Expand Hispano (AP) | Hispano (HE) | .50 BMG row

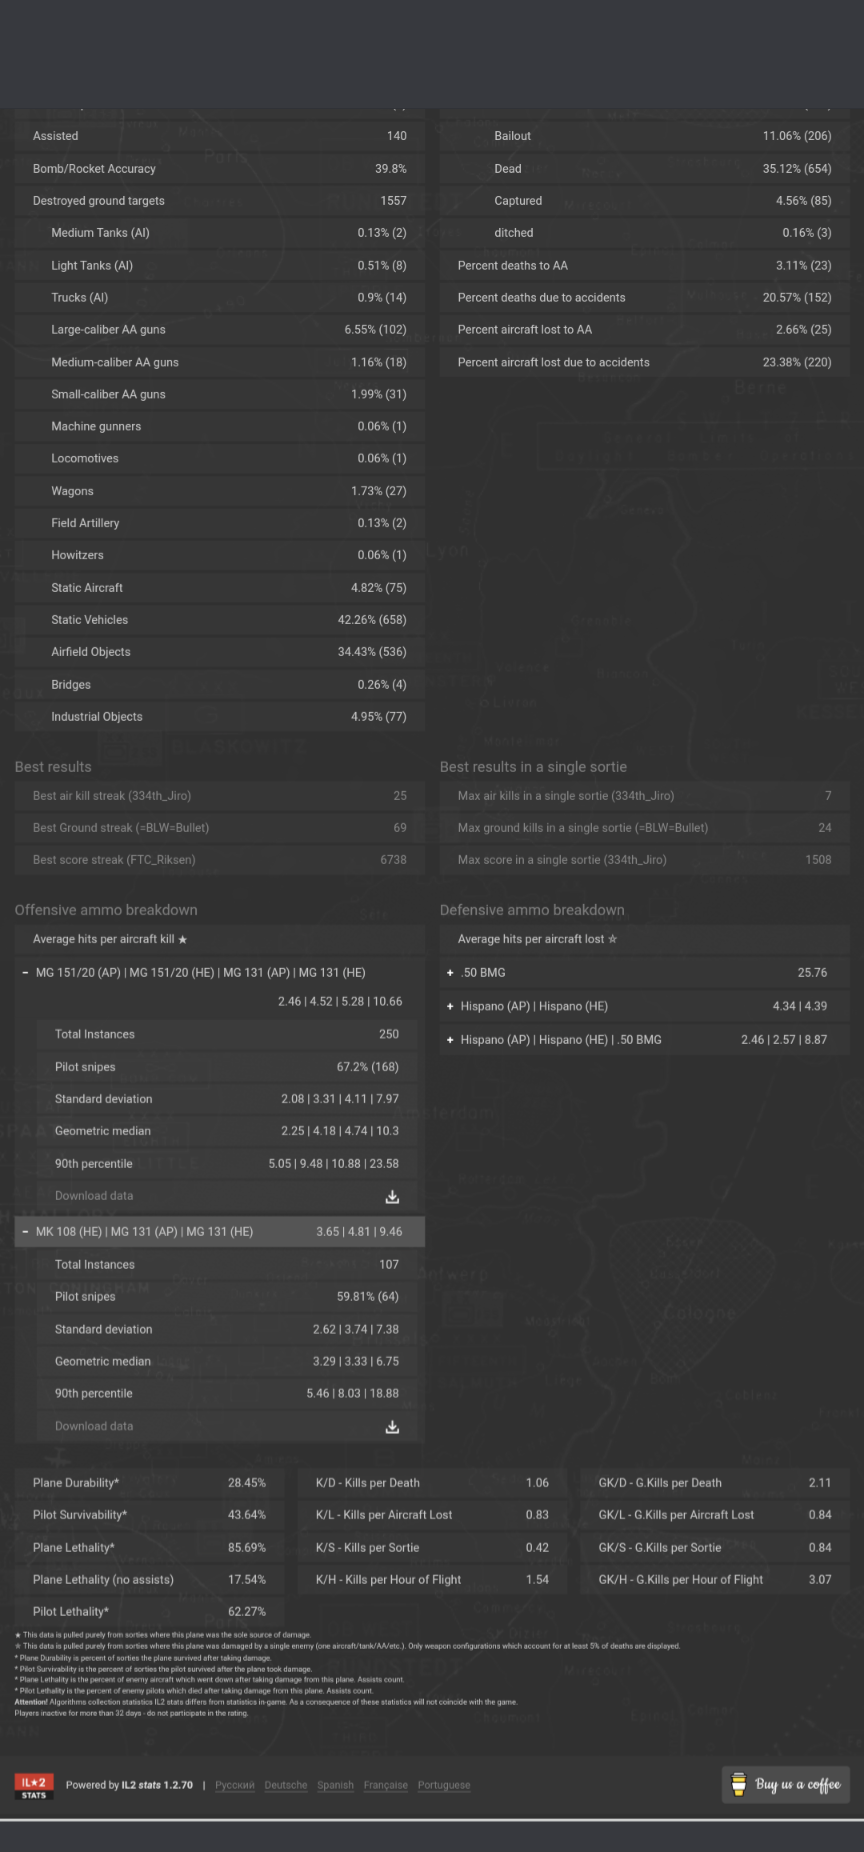pyautogui.click(x=450, y=1040)
